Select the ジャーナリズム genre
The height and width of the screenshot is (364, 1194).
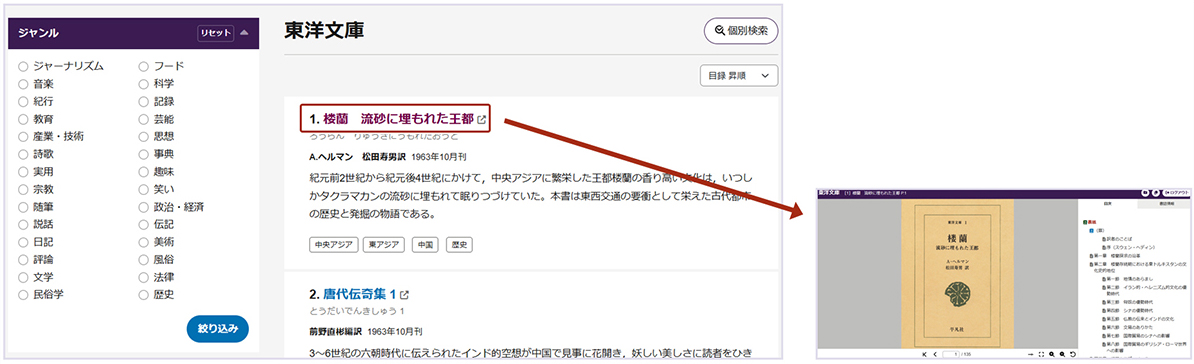24,66
